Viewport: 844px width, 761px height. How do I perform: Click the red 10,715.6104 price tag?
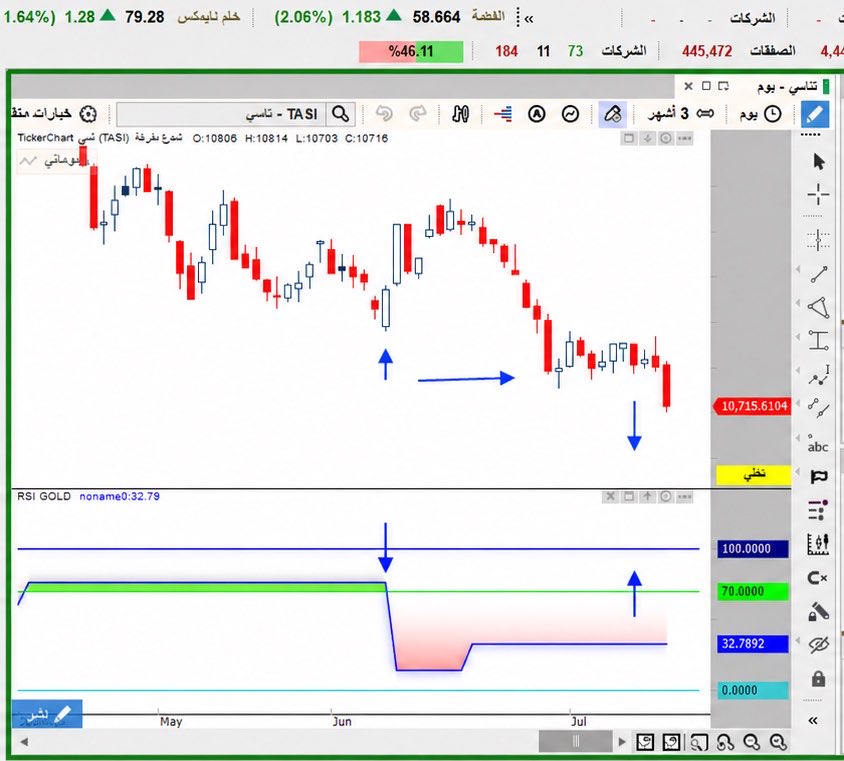[x=753, y=406]
